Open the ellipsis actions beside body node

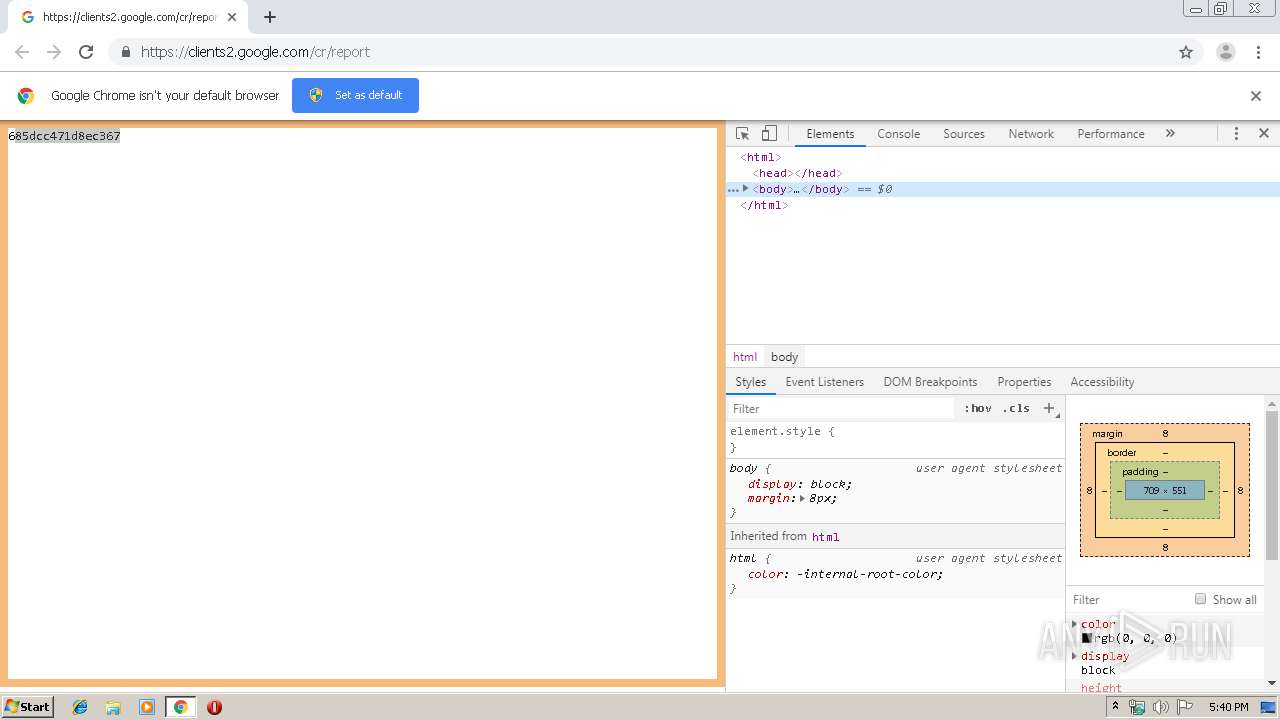tap(733, 189)
